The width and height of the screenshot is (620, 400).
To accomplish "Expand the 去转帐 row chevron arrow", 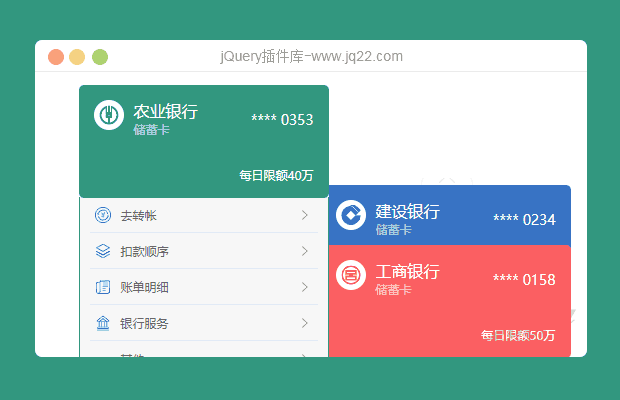I will coord(305,215).
